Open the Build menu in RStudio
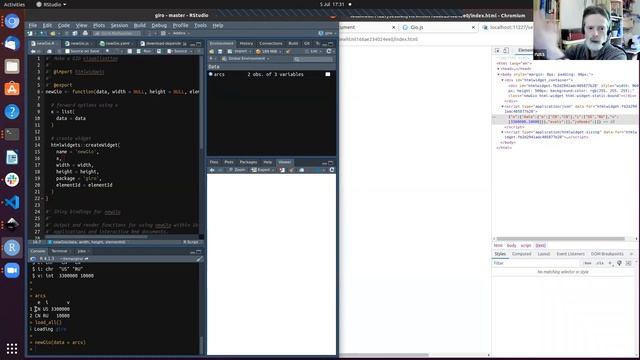The height and width of the screenshot is (360, 640). (x=140, y=25)
